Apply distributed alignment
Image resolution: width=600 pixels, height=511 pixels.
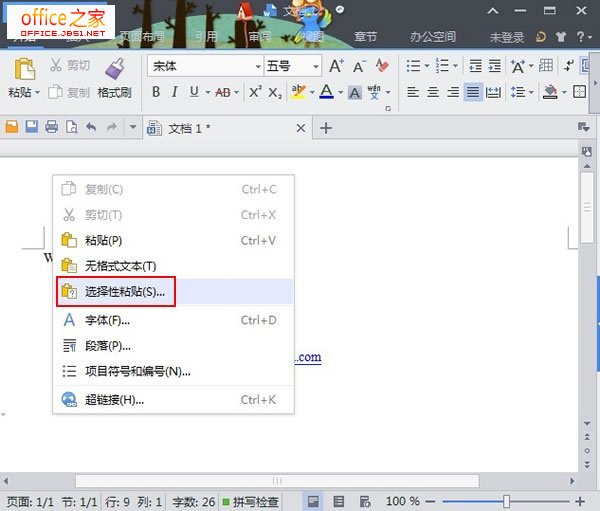[493, 92]
